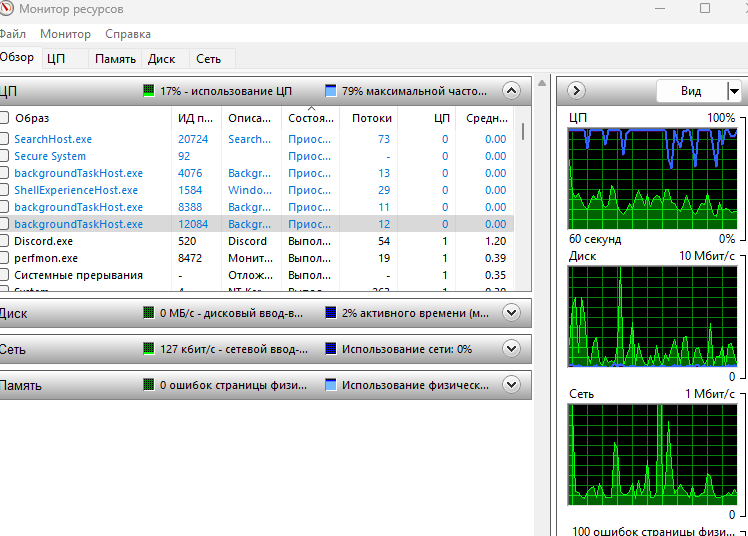Open the Справка menu
This screenshot has height=536, width=748.
coord(128,34)
